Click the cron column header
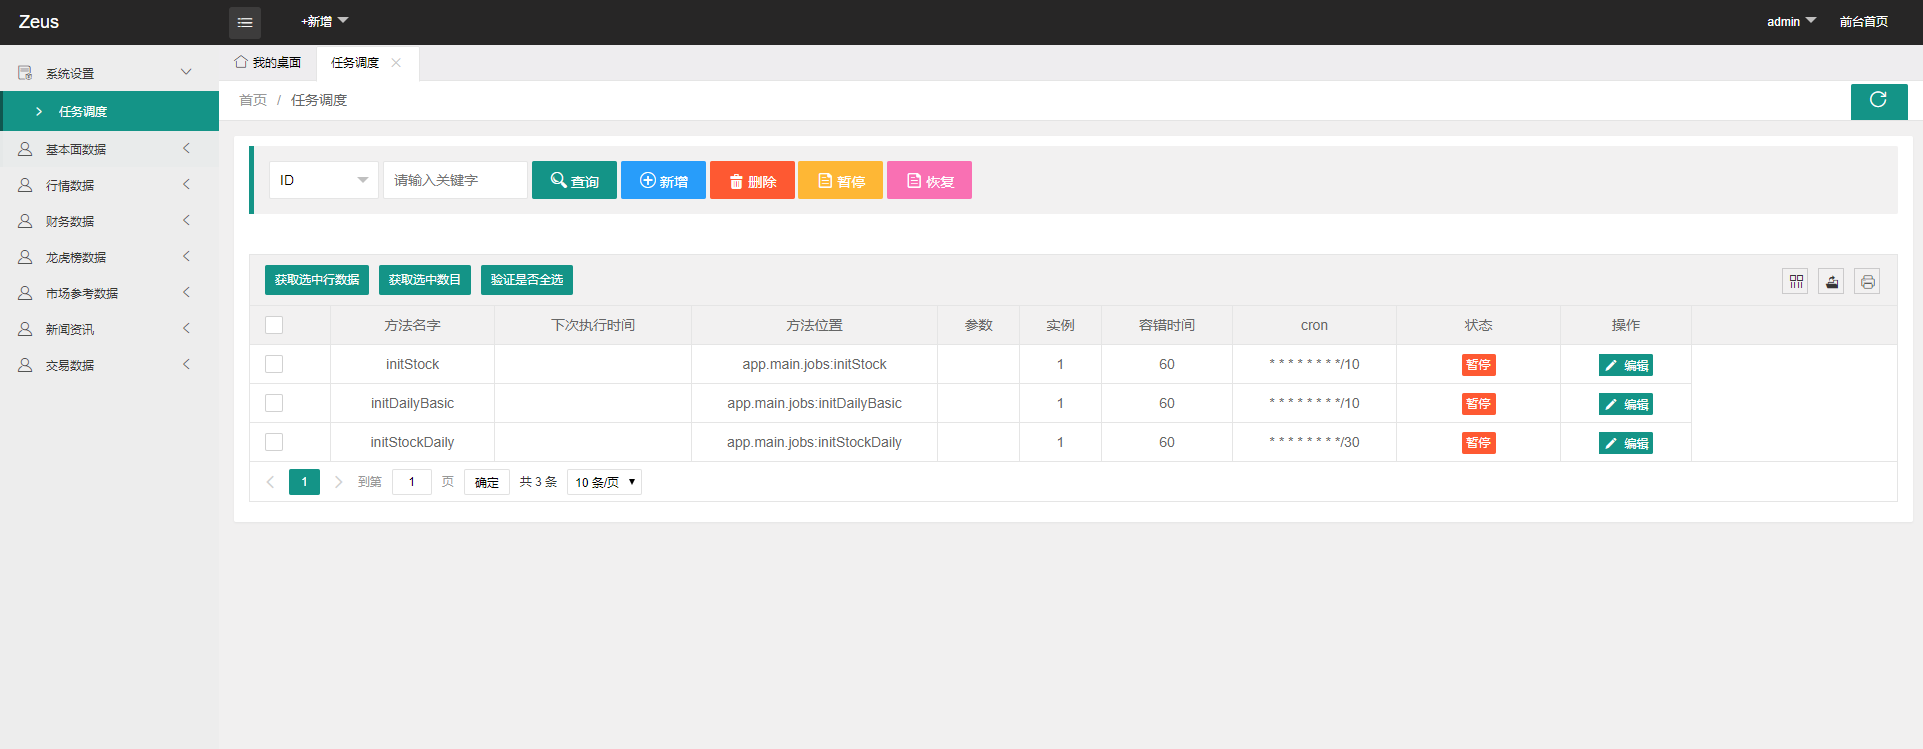This screenshot has width=1923, height=749. click(1314, 325)
